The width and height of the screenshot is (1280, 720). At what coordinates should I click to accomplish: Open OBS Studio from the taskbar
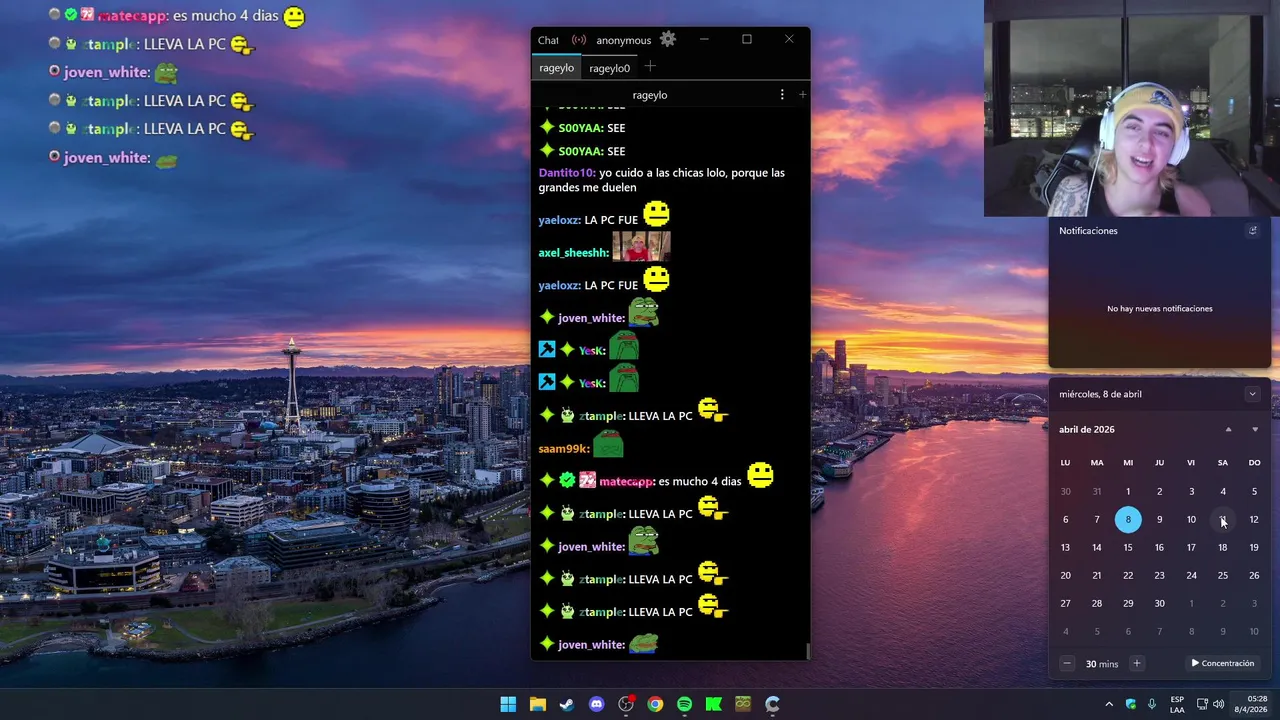[x=626, y=704]
